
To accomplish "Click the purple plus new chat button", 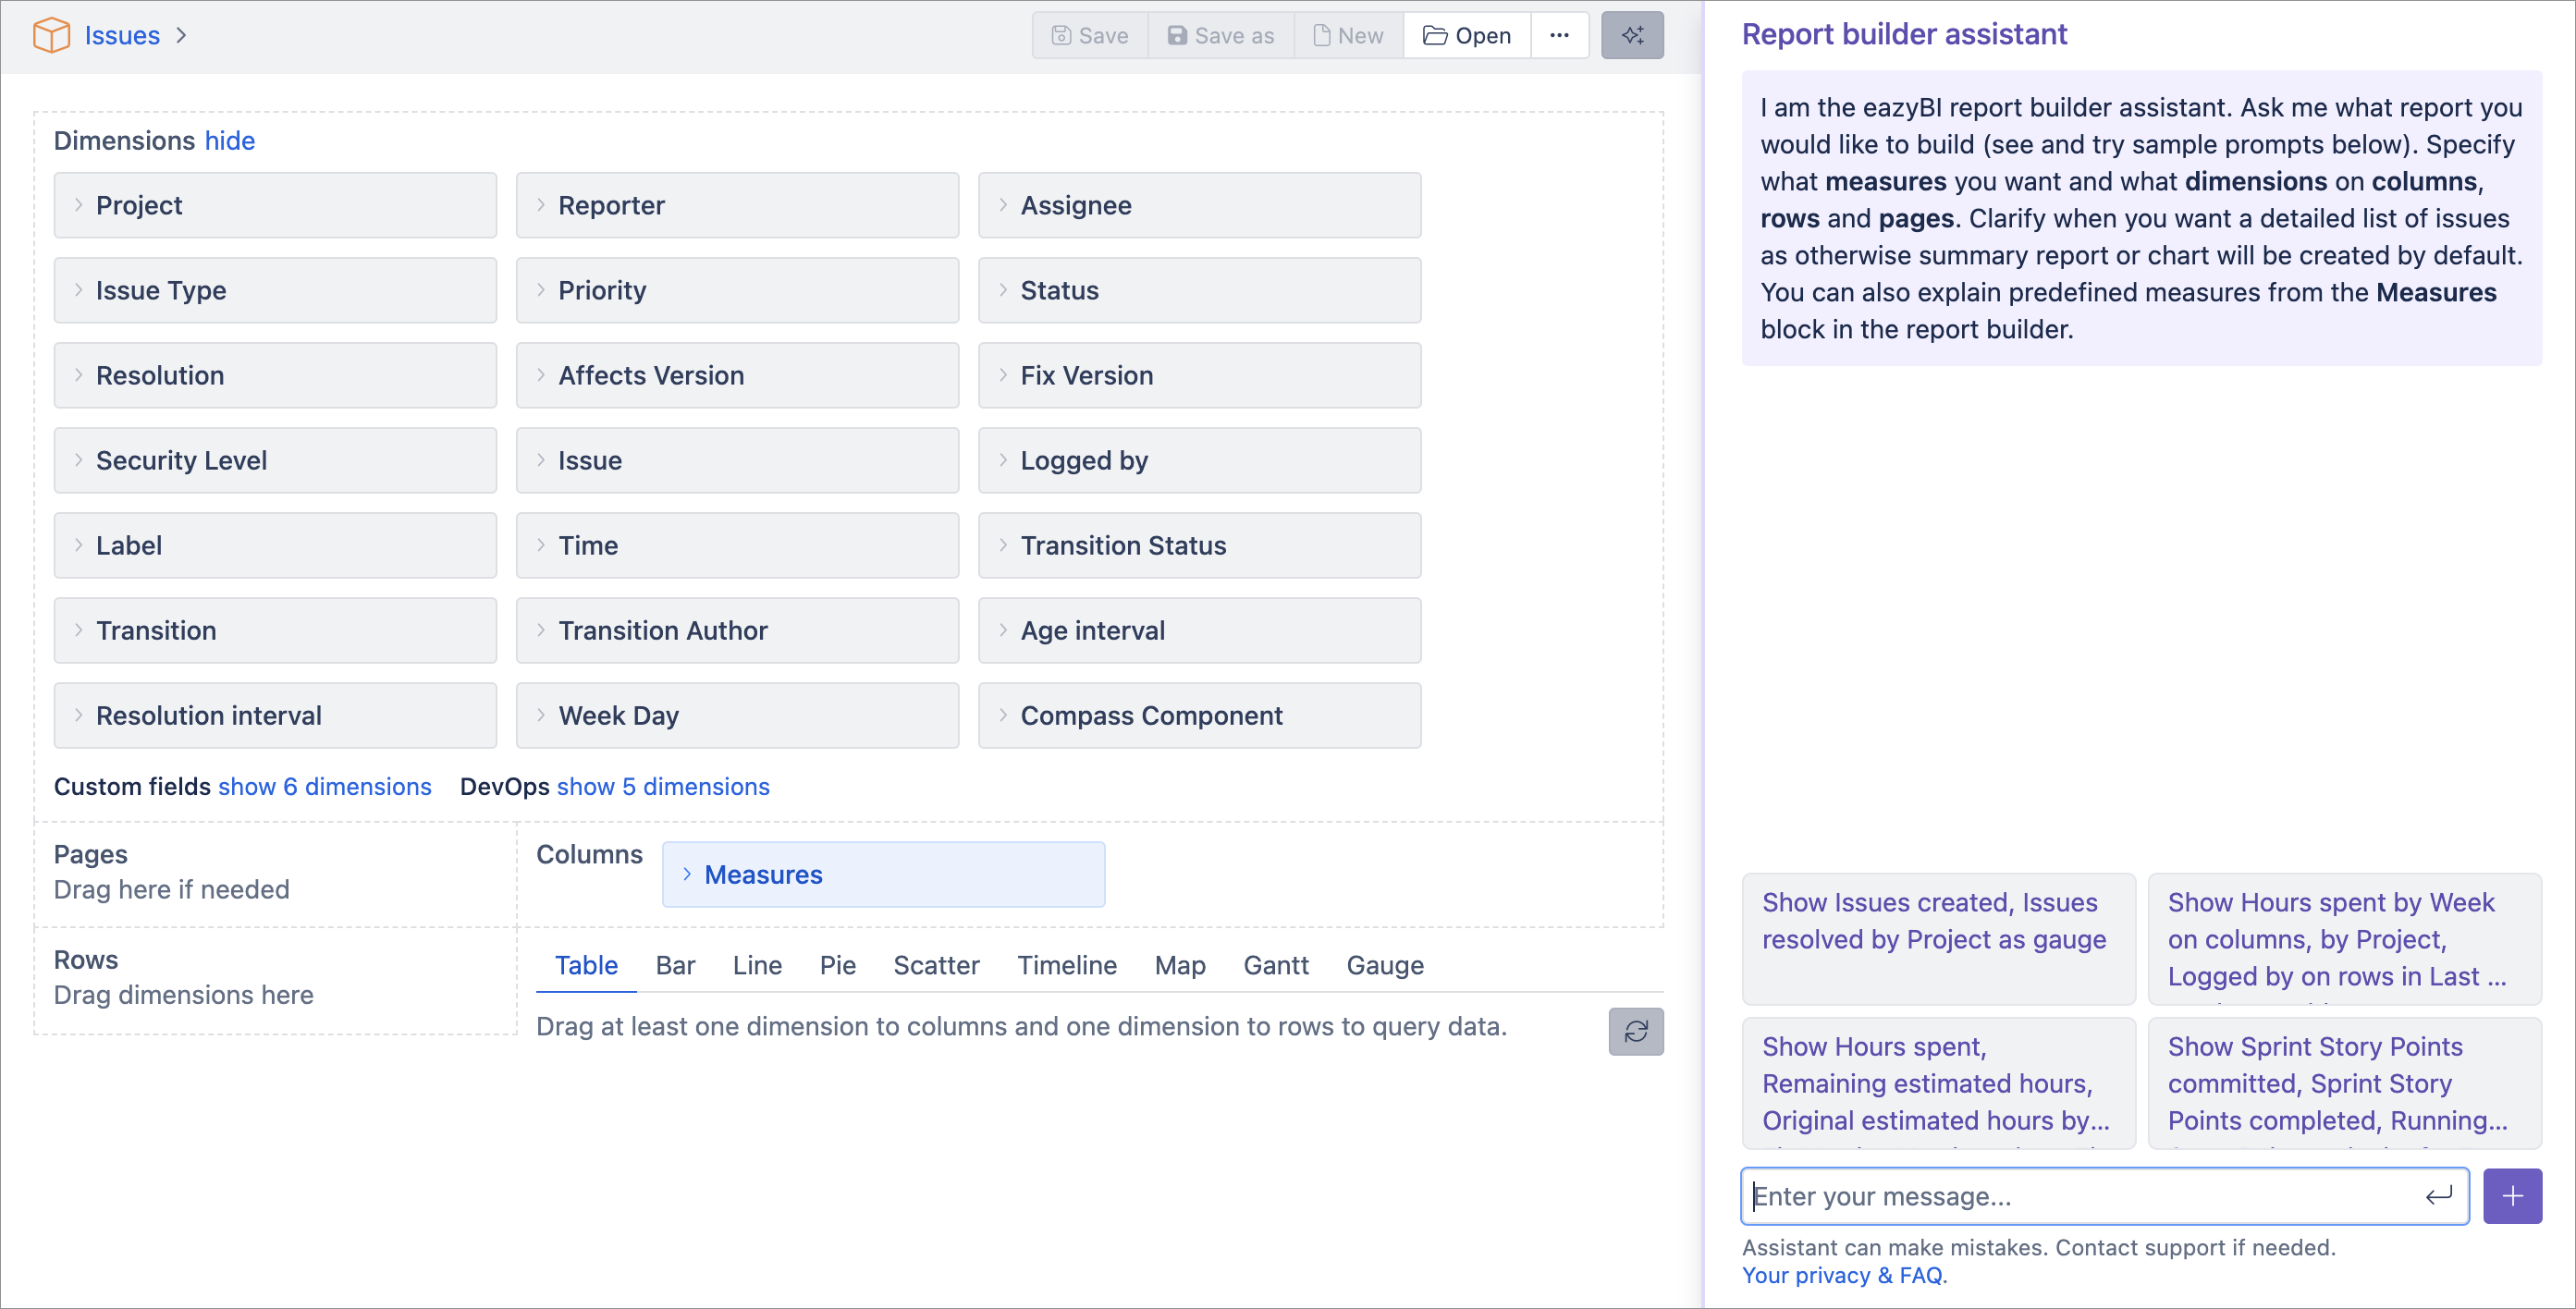I will click(2511, 1196).
